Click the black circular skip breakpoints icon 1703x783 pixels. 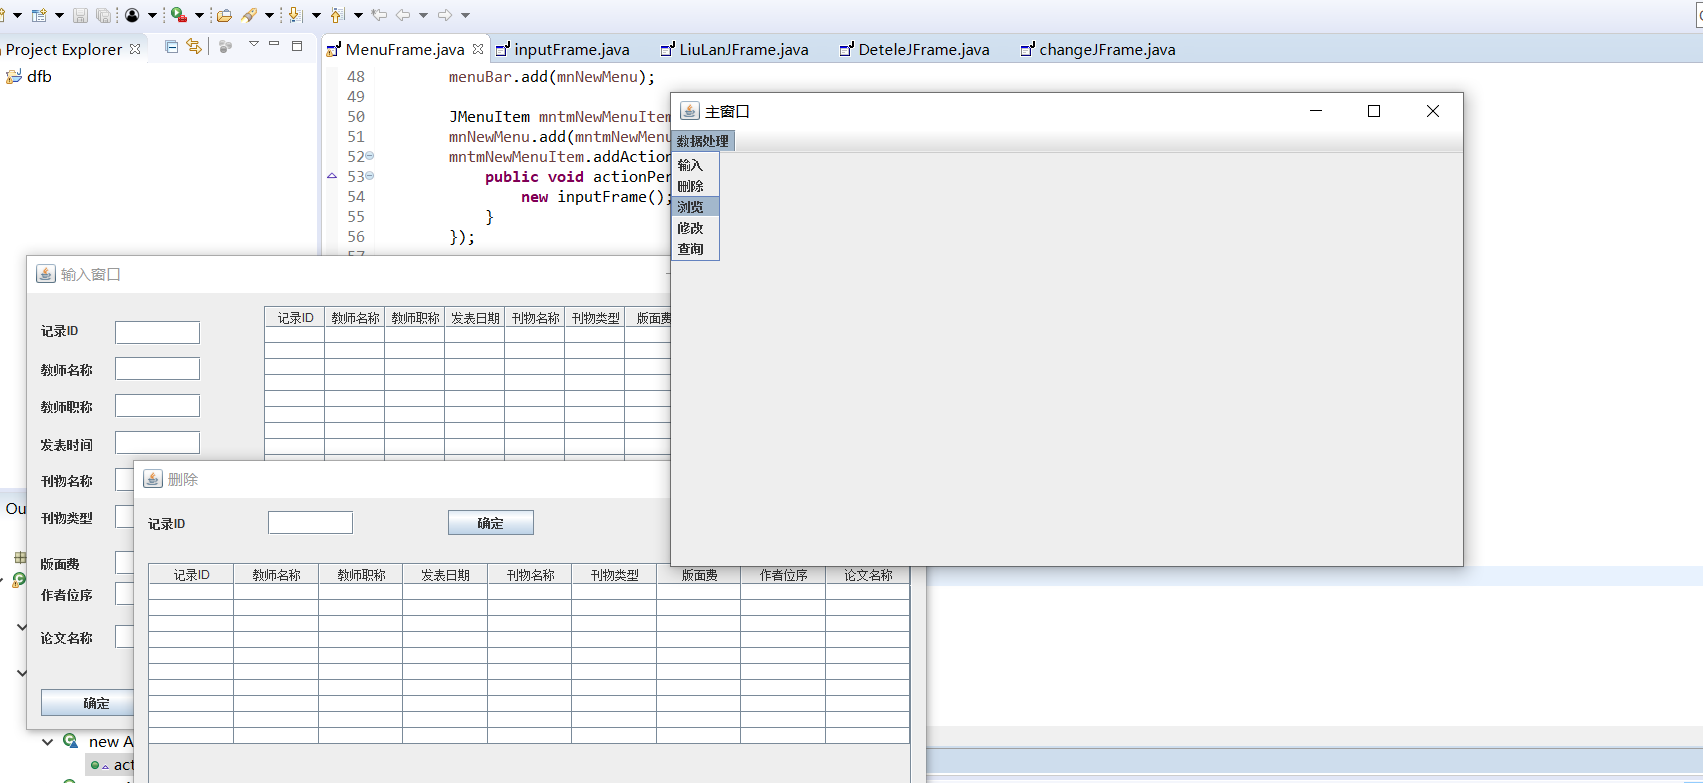pyautogui.click(x=132, y=15)
